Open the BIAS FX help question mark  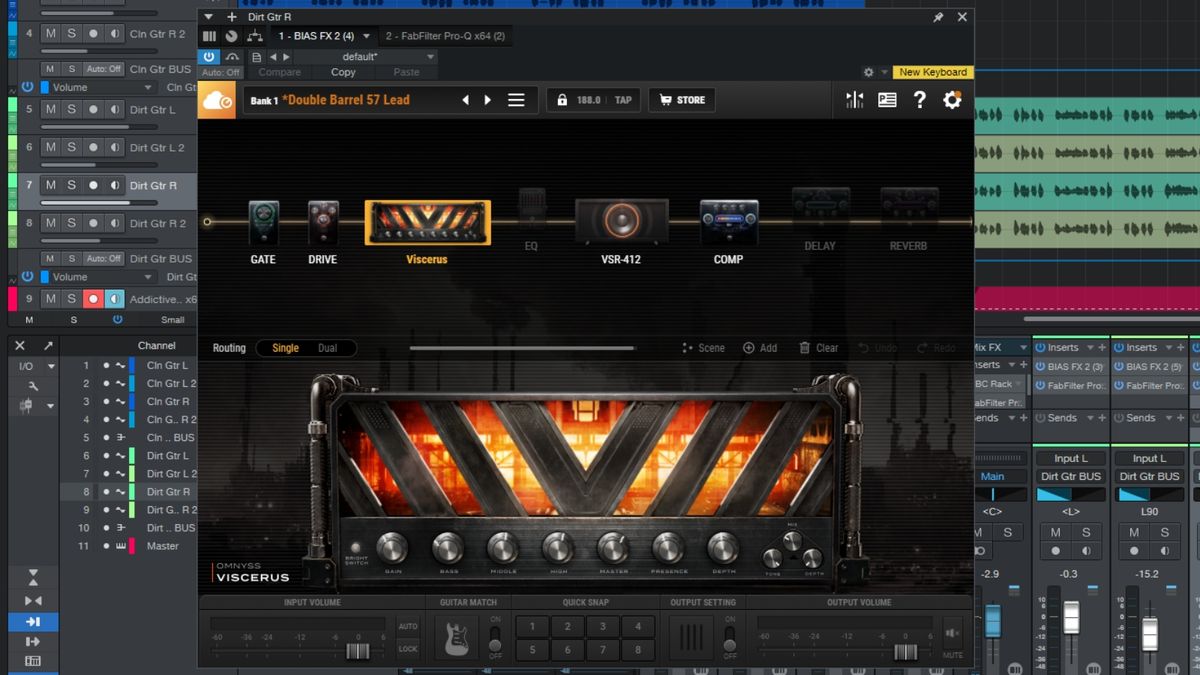(x=920, y=100)
